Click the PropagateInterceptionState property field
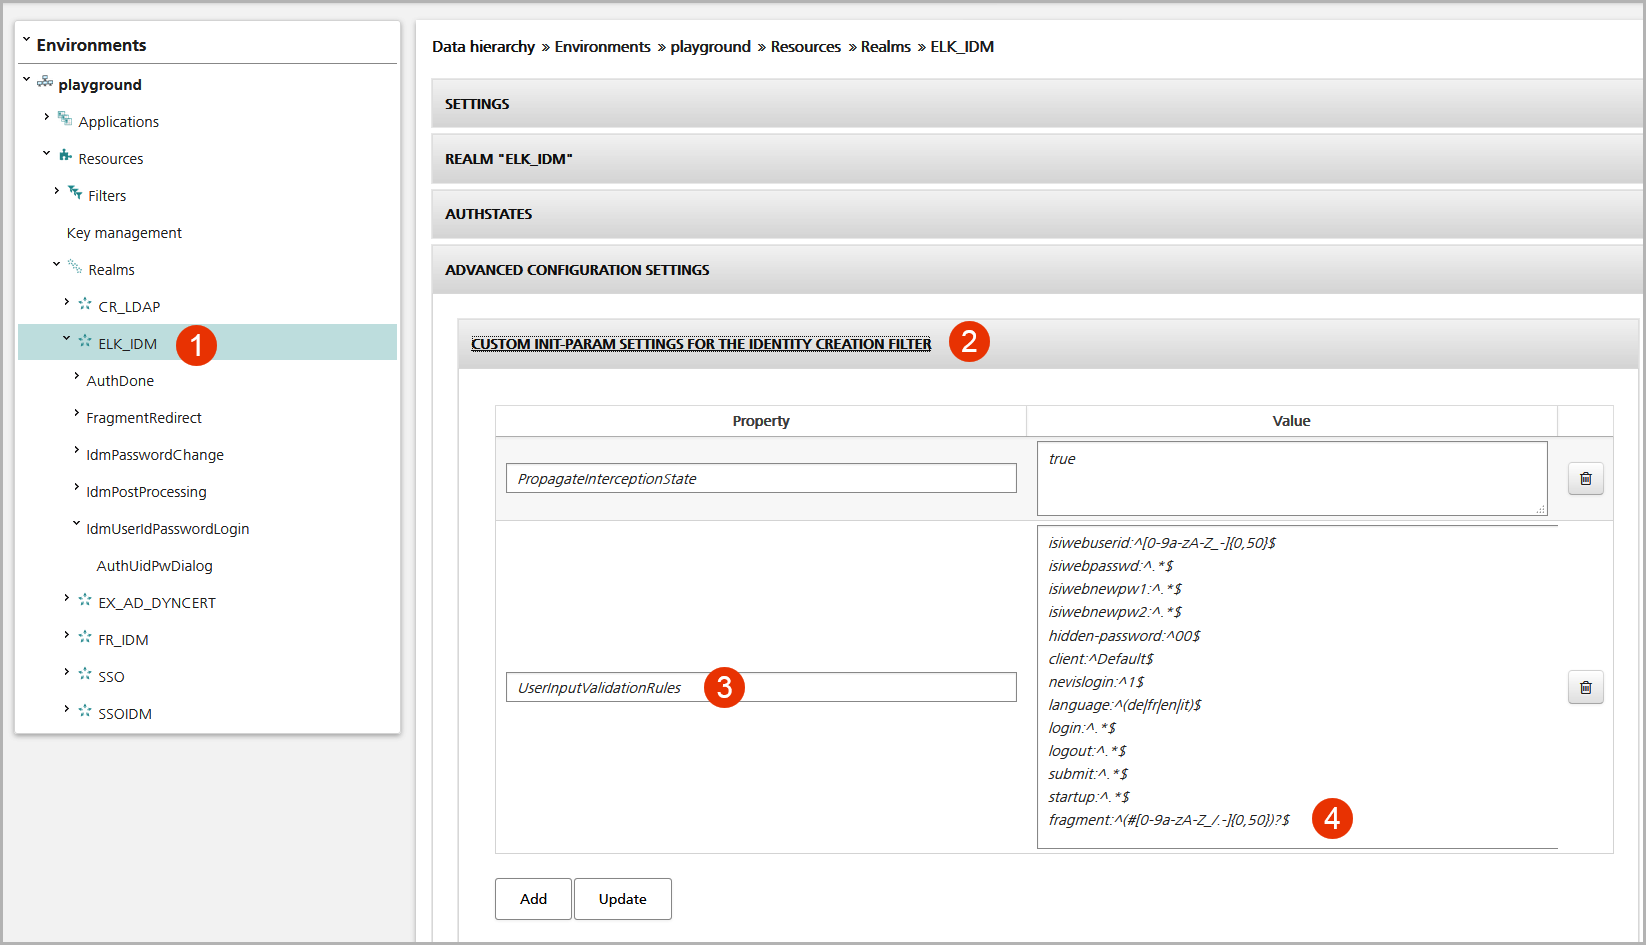 761,478
